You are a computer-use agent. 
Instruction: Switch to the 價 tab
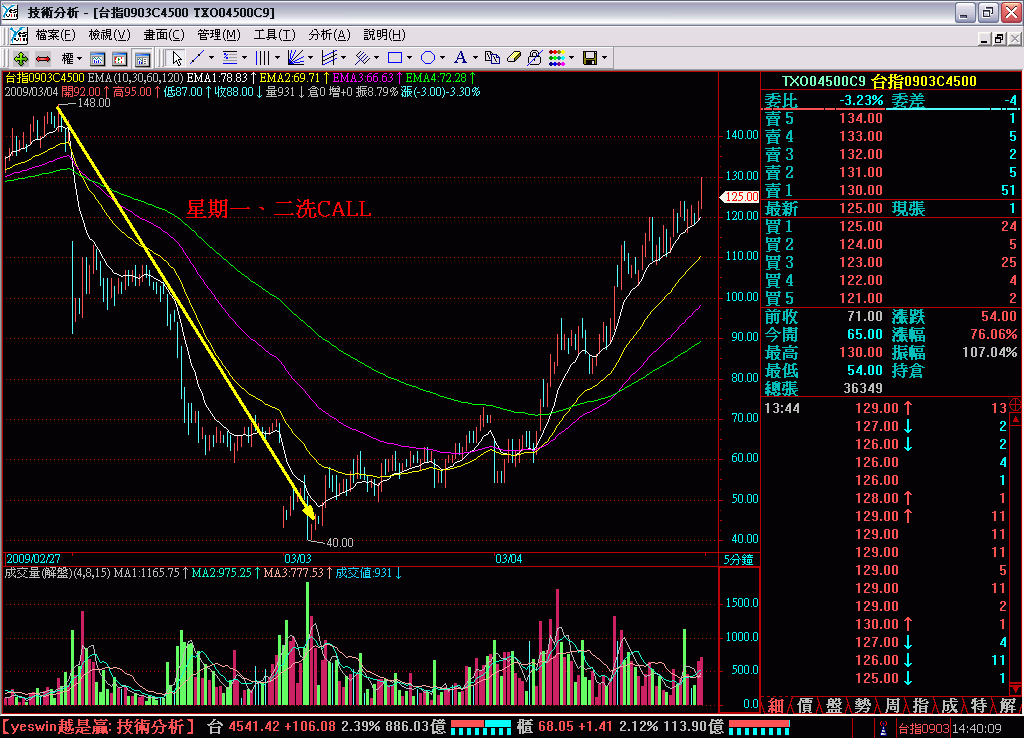point(805,705)
